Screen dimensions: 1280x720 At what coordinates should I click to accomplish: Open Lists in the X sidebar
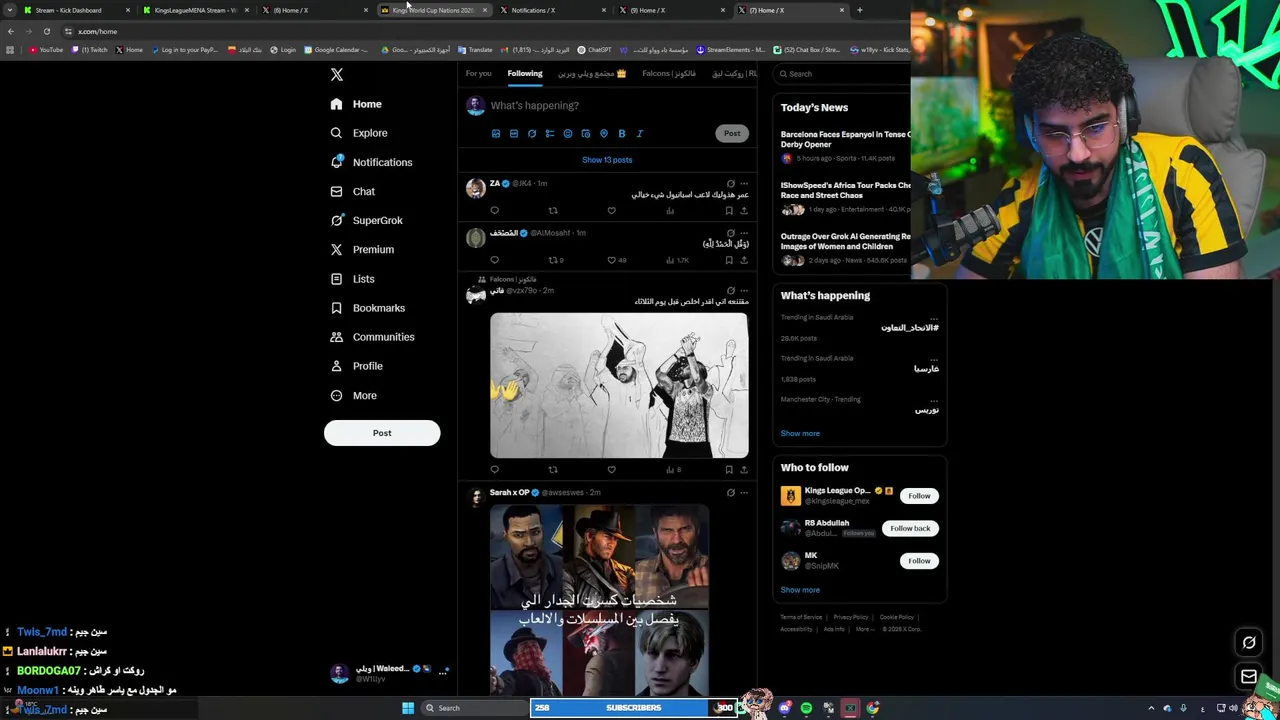pyautogui.click(x=352, y=279)
